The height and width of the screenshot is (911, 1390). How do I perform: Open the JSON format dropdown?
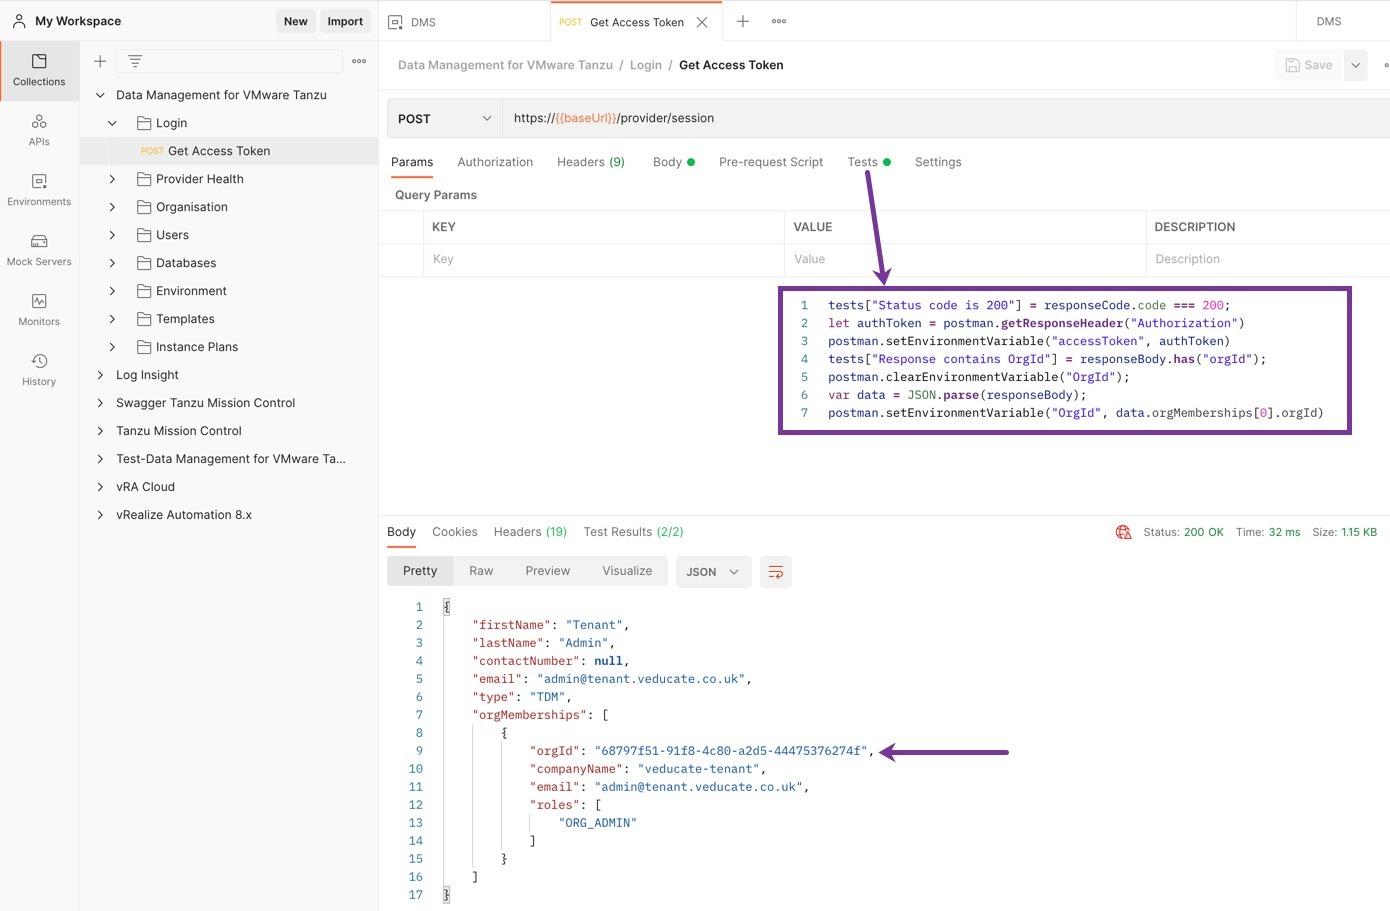pyautogui.click(x=713, y=572)
